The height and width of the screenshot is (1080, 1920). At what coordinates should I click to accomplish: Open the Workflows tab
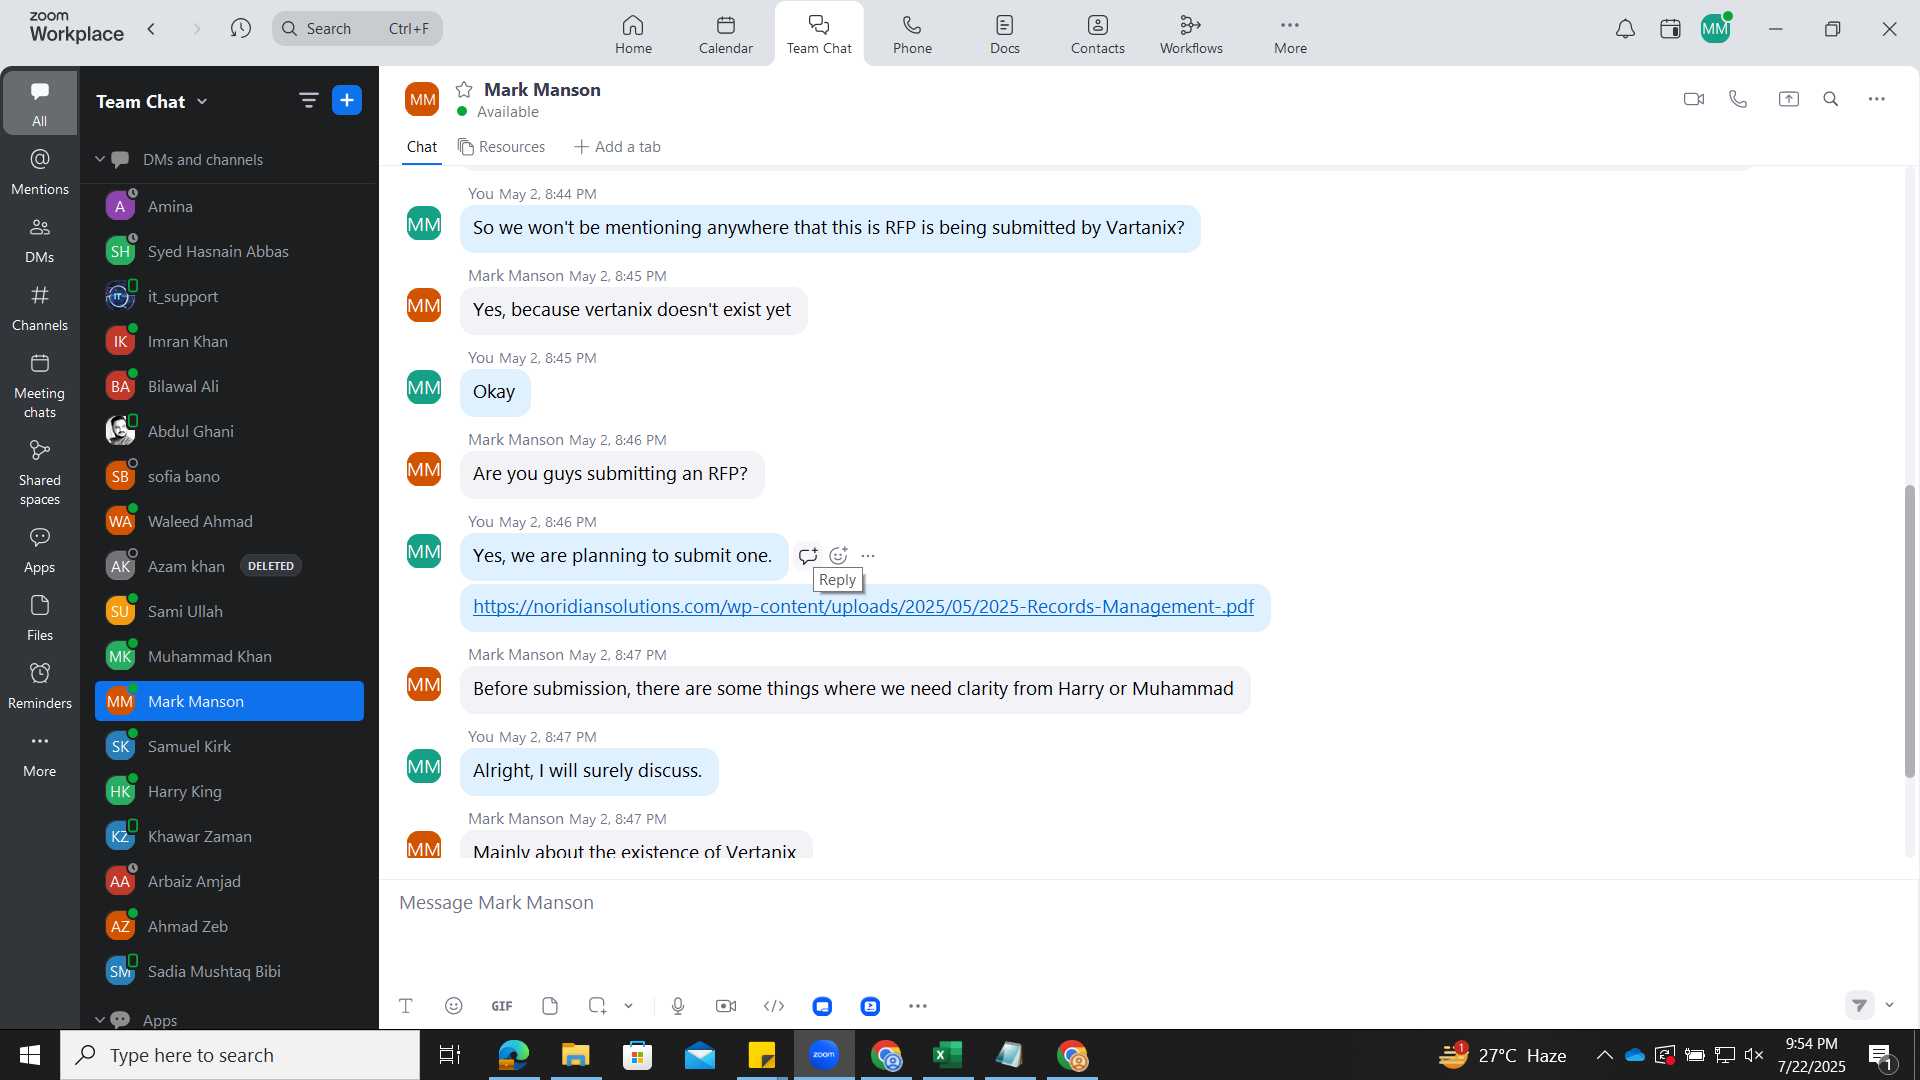[x=1191, y=34]
